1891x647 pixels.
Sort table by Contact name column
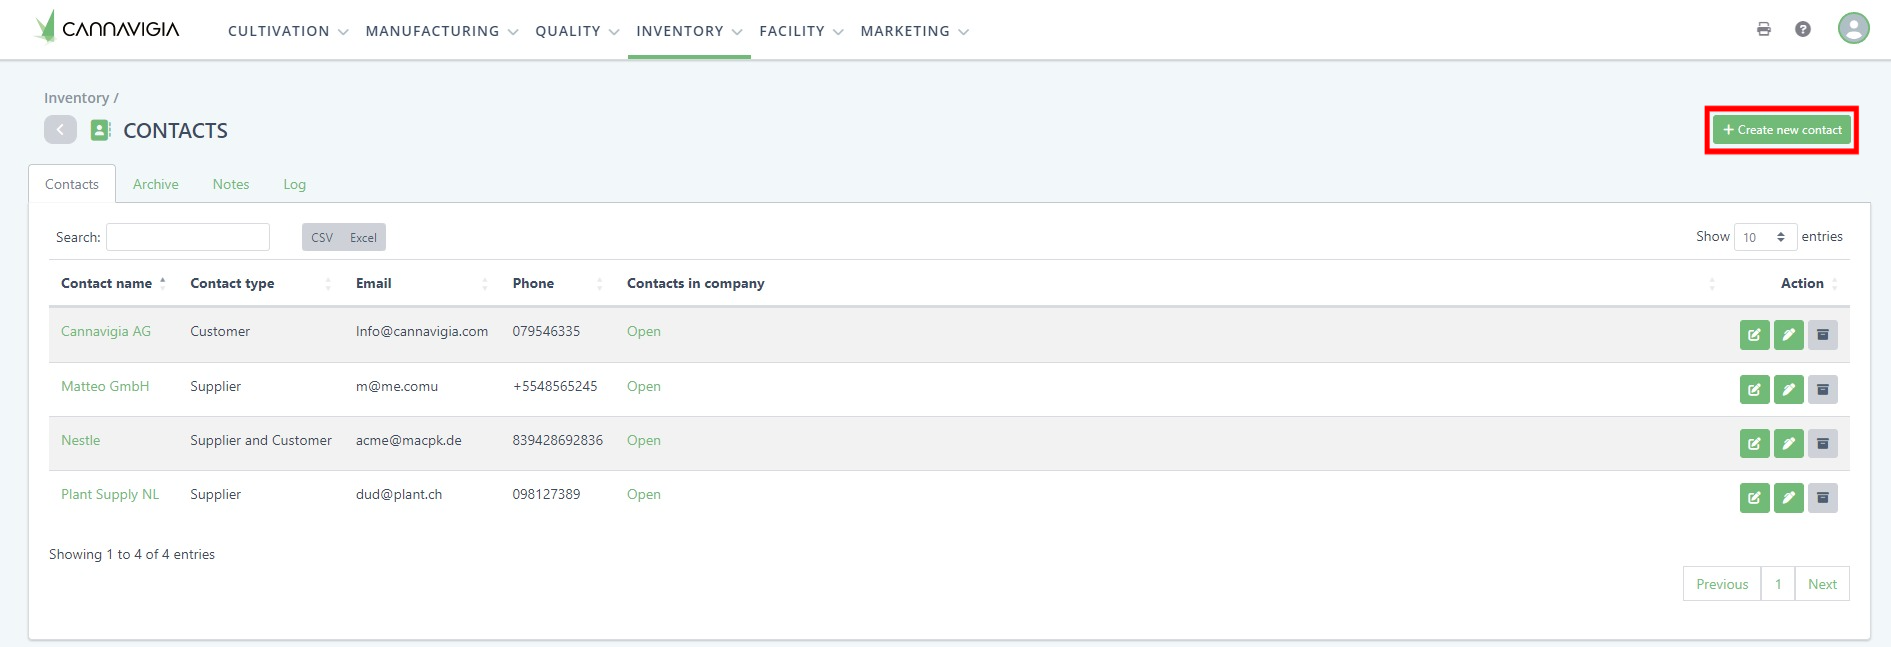(107, 283)
